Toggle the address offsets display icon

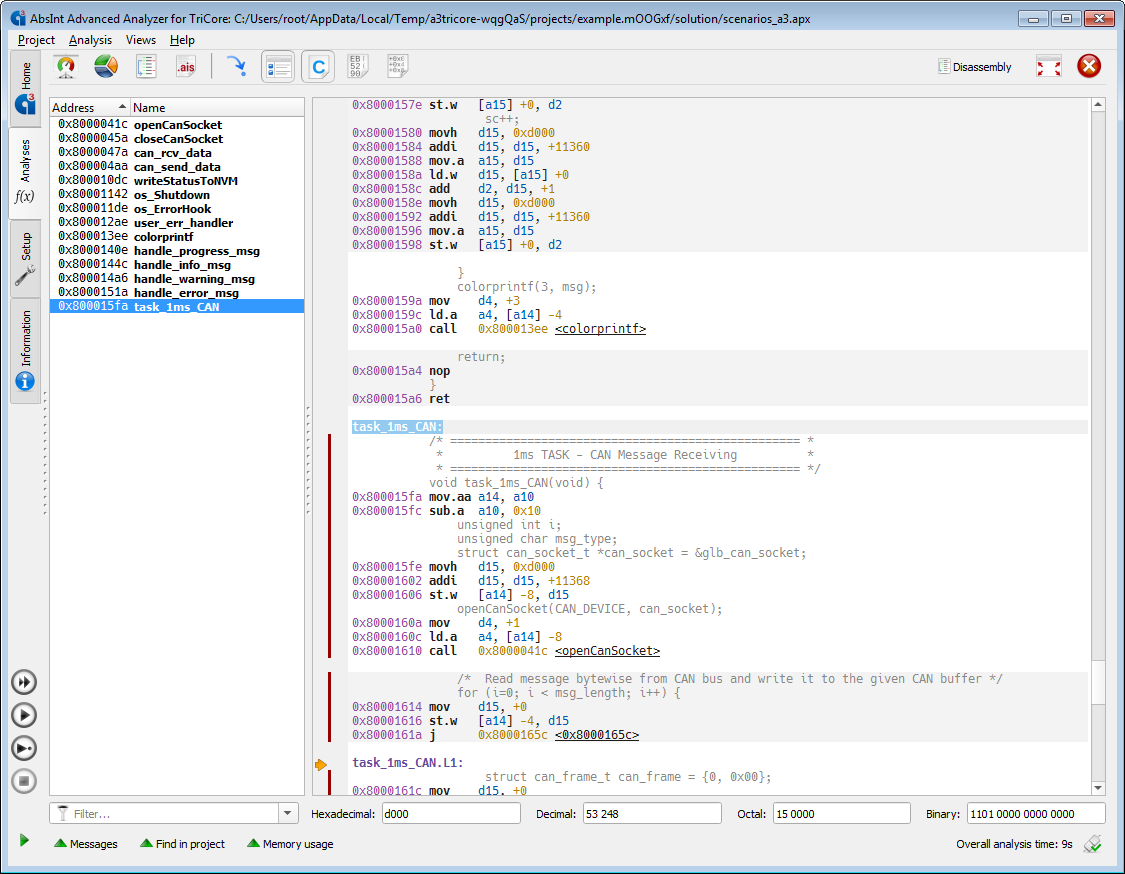tap(397, 67)
